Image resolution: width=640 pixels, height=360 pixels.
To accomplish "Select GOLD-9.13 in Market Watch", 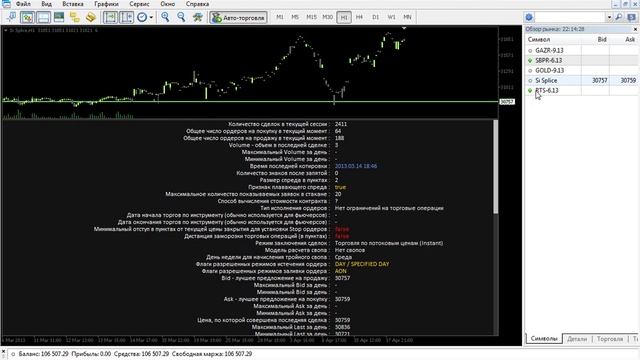I will coord(549,71).
